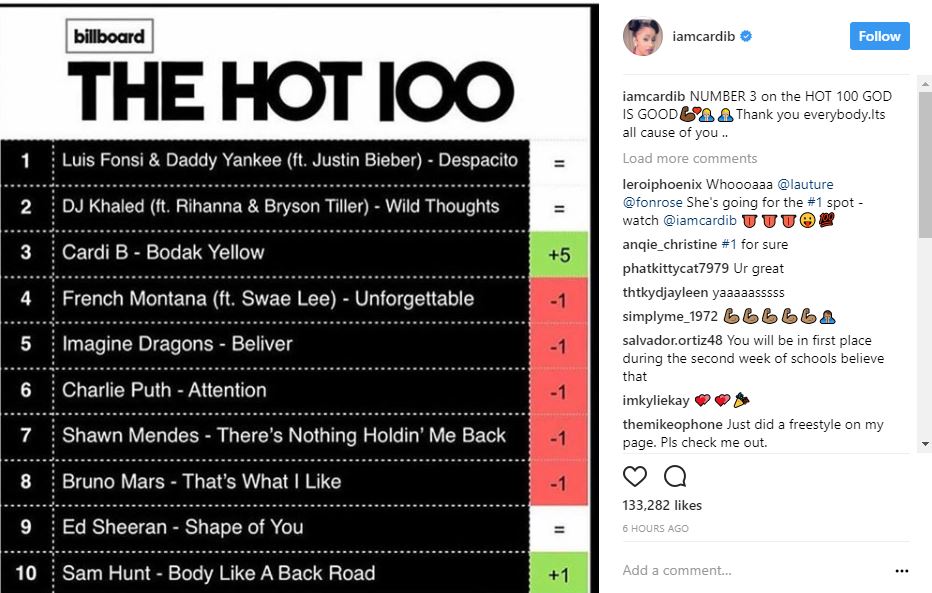Click the @iamcardib mention in comment
This screenshot has height=593, width=932.
pos(700,220)
